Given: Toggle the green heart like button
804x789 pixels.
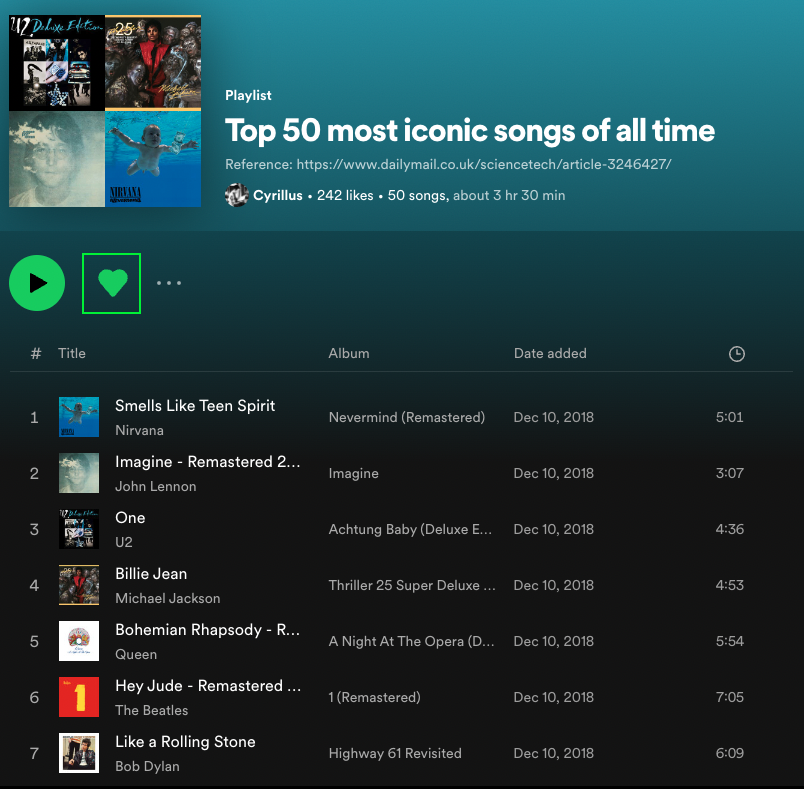Looking at the screenshot, I should coord(112,283).
